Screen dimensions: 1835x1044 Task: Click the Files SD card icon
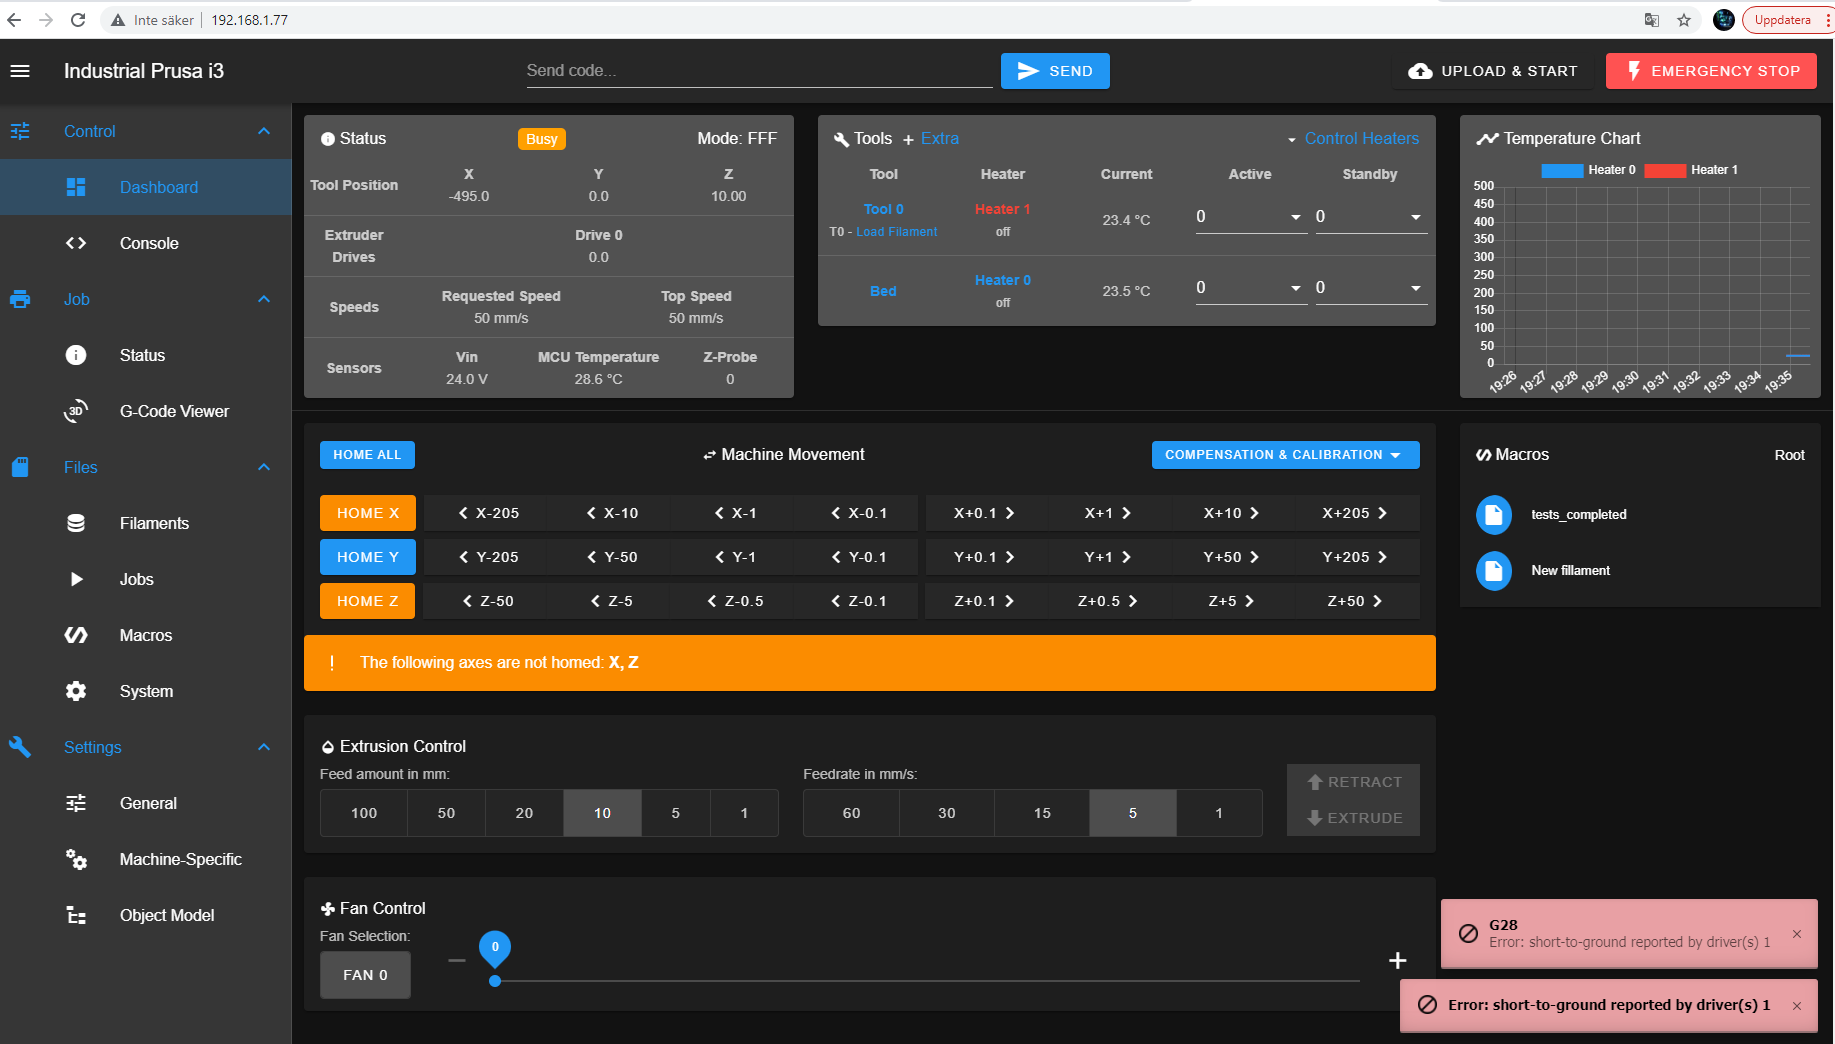coord(20,467)
